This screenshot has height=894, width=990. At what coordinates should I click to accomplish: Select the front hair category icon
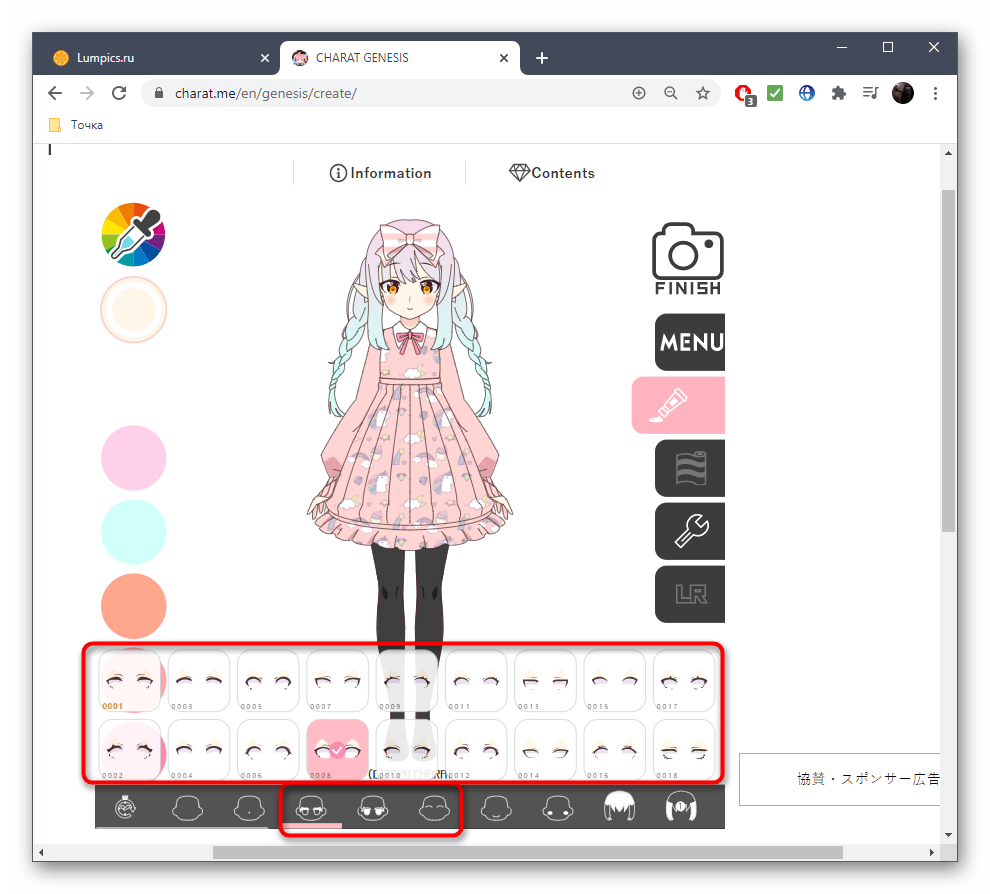620,807
